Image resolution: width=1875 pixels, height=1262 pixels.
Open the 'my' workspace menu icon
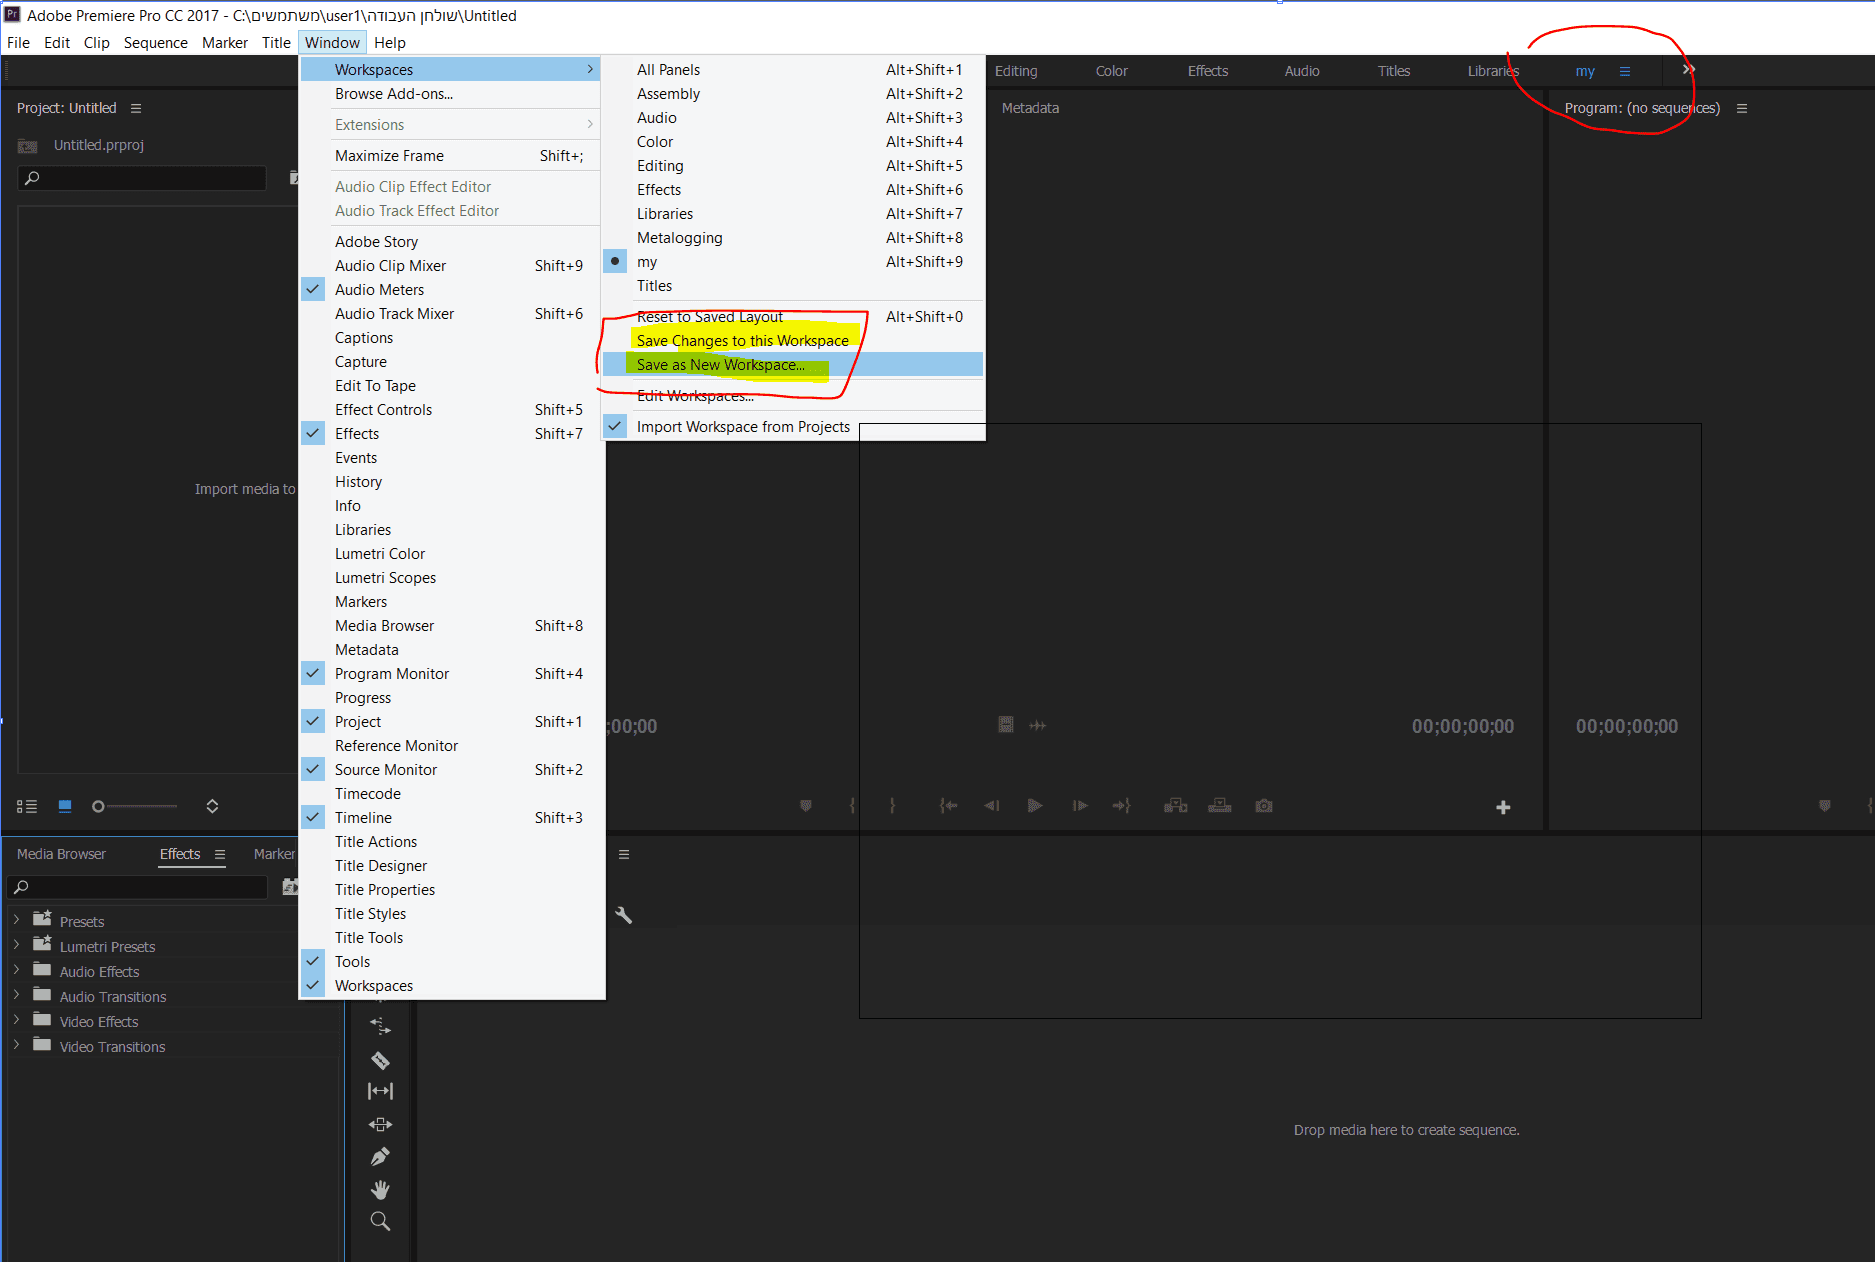coord(1625,71)
